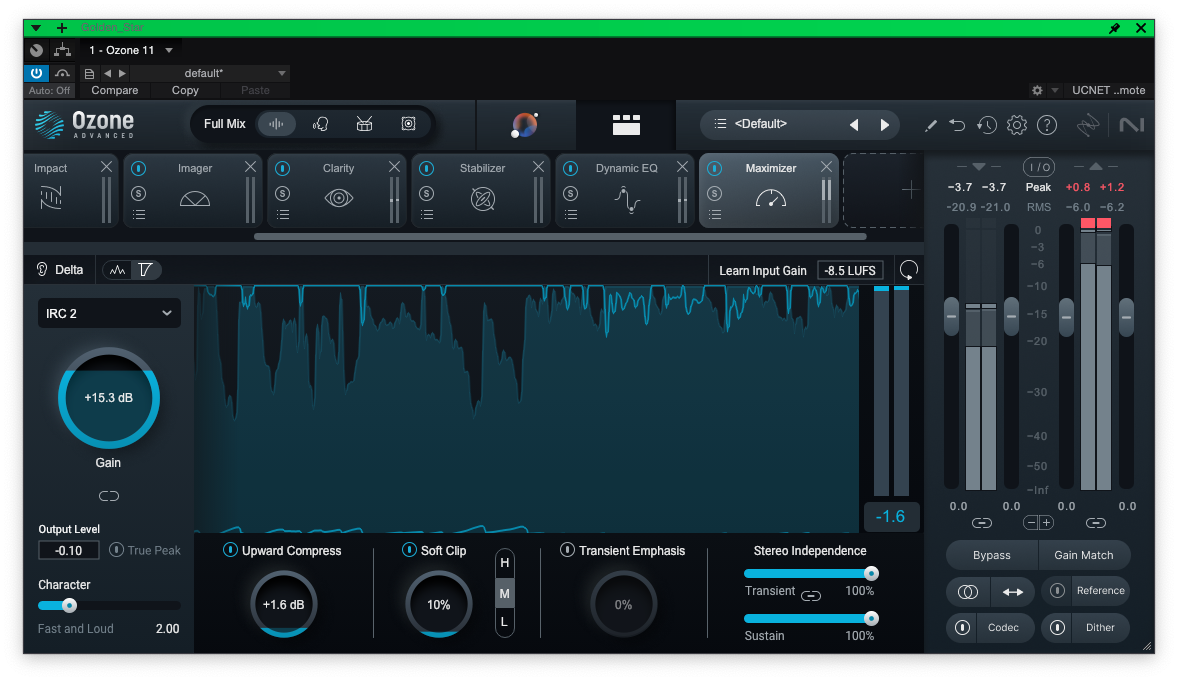The height and width of the screenshot is (681, 1178).
Task: Click the pencil edit preset icon
Action: click(x=930, y=126)
